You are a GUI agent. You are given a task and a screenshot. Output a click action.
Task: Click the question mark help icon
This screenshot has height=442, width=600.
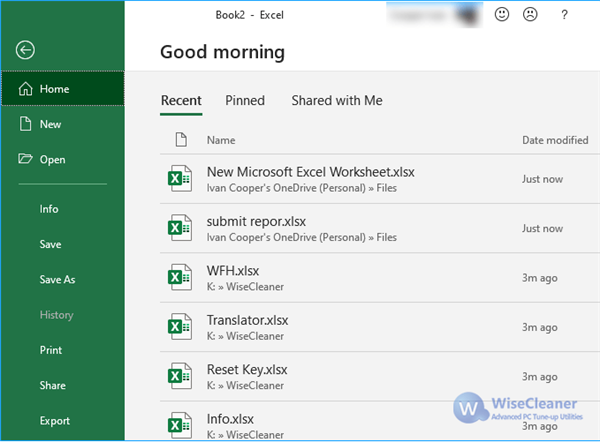pyautogui.click(x=564, y=15)
